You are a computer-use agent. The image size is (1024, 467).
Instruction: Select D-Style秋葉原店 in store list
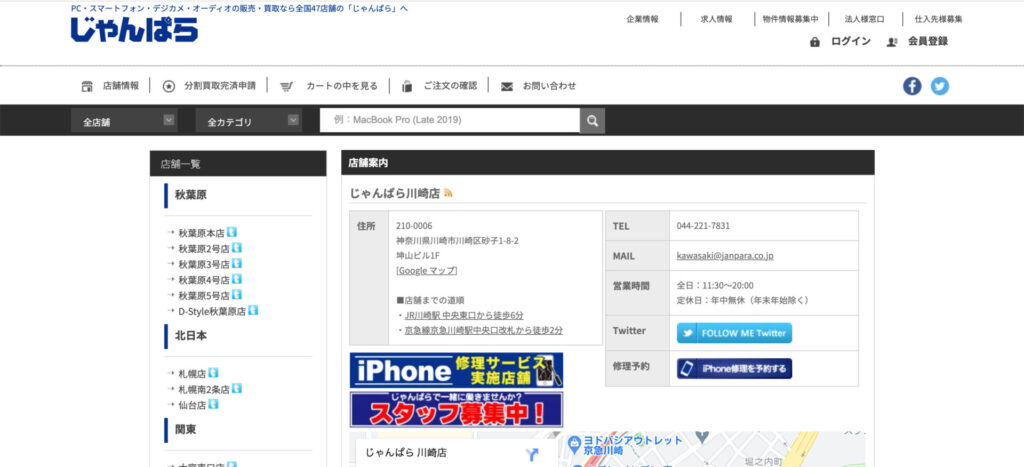point(212,312)
